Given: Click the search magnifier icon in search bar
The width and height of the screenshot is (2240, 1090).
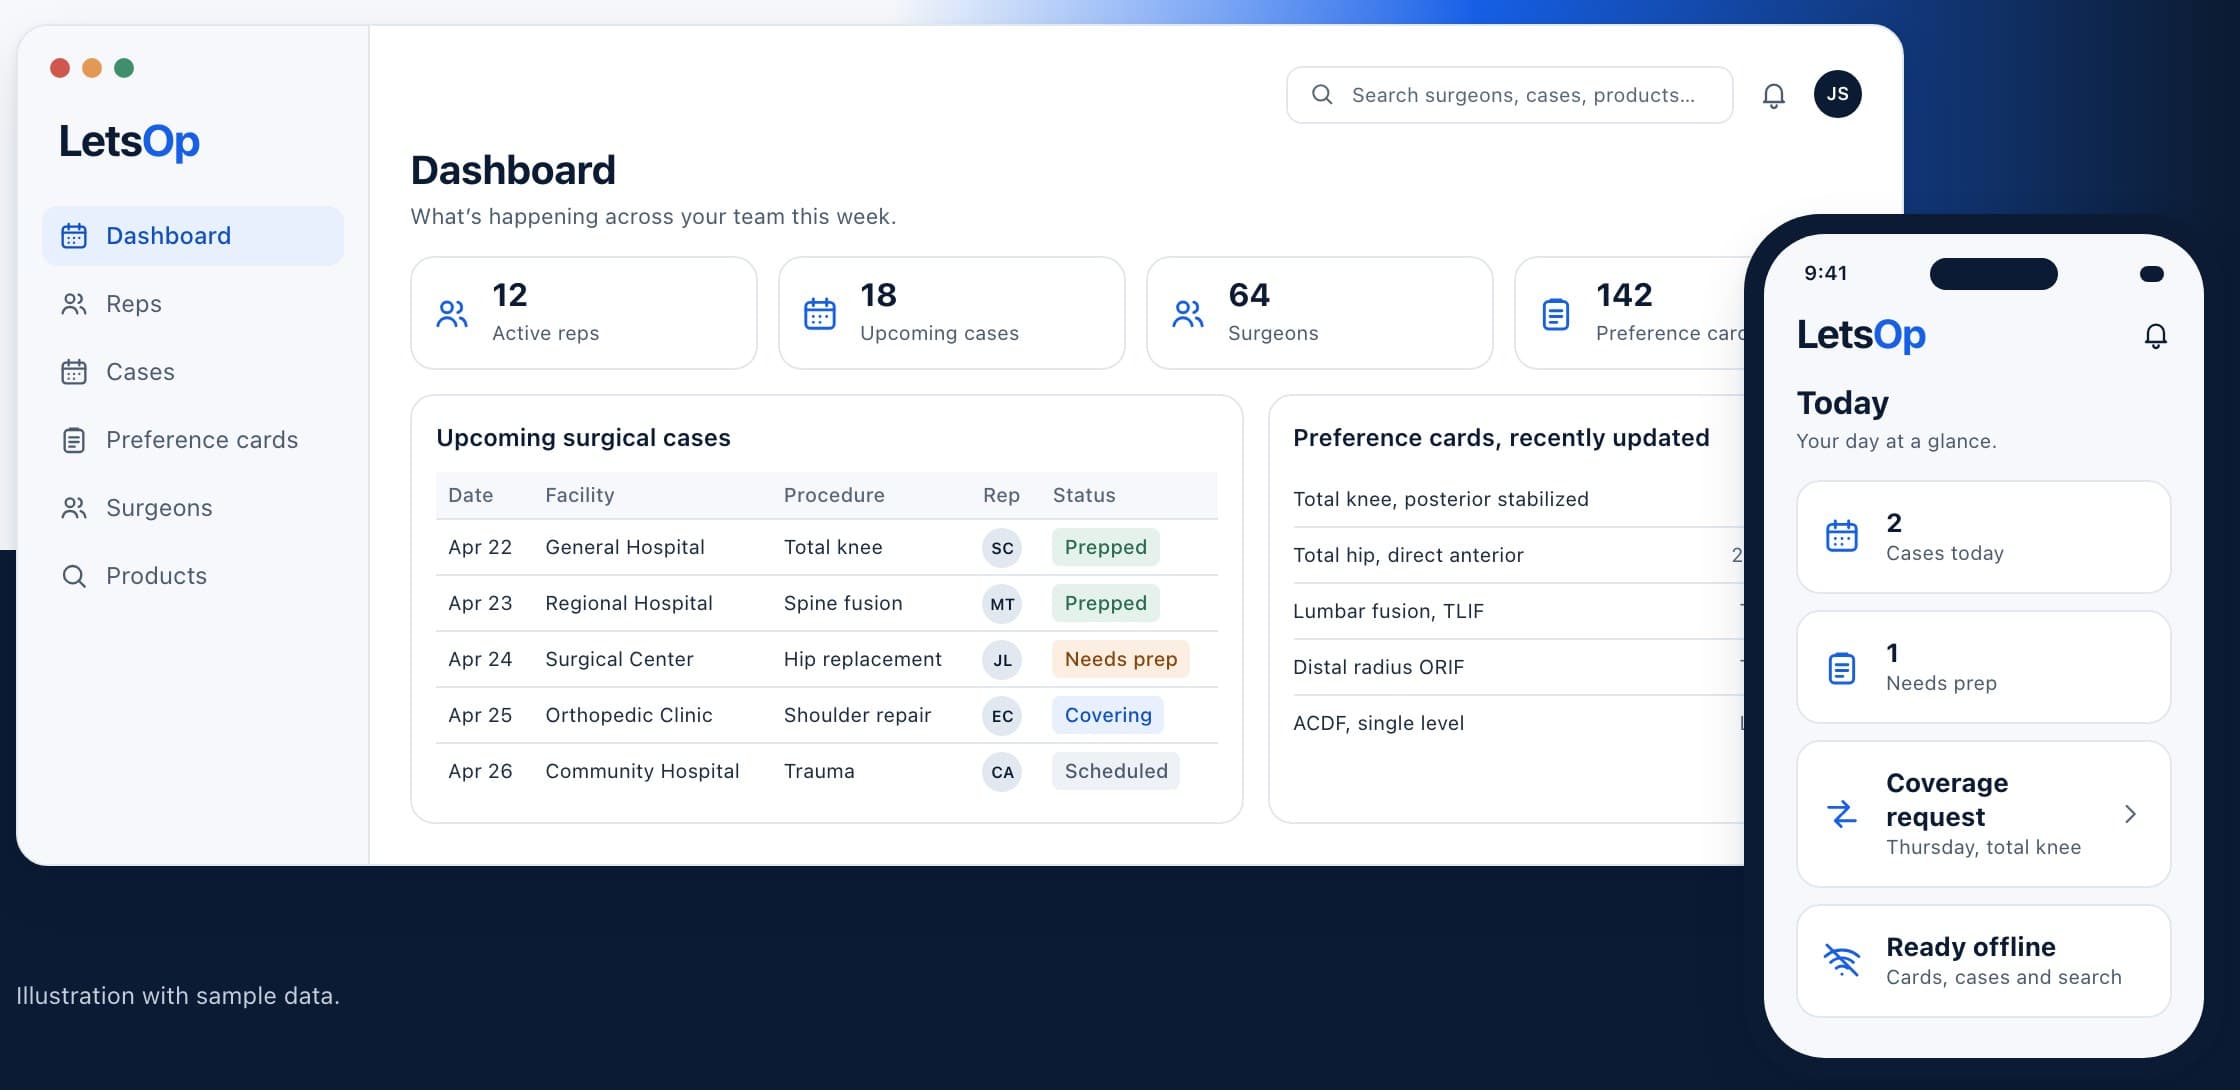Looking at the screenshot, I should pyautogui.click(x=1322, y=95).
